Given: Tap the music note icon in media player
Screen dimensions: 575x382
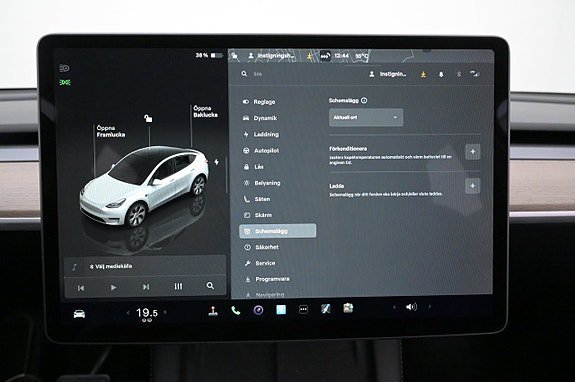Looking at the screenshot, I should click(74, 267).
